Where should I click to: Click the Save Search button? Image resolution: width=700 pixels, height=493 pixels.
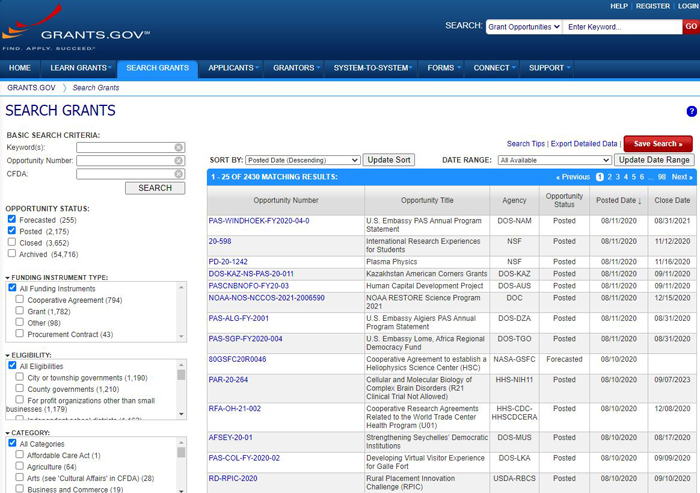(x=657, y=144)
